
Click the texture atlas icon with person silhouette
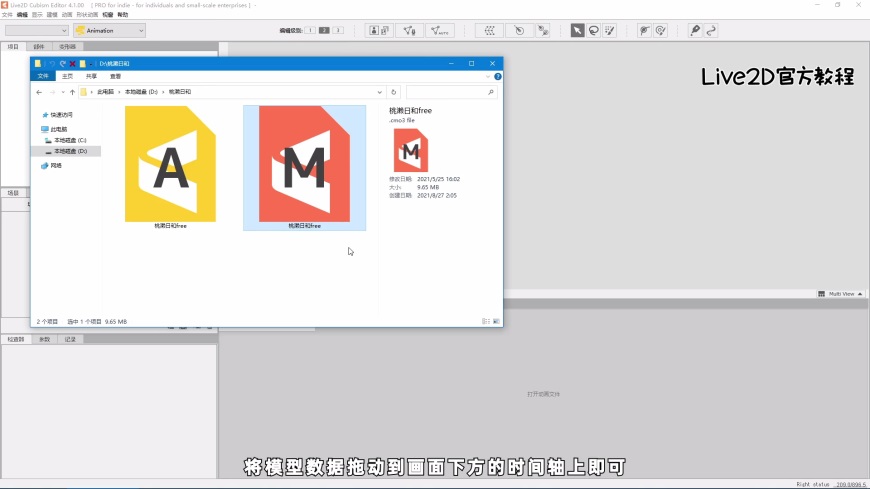point(379,31)
